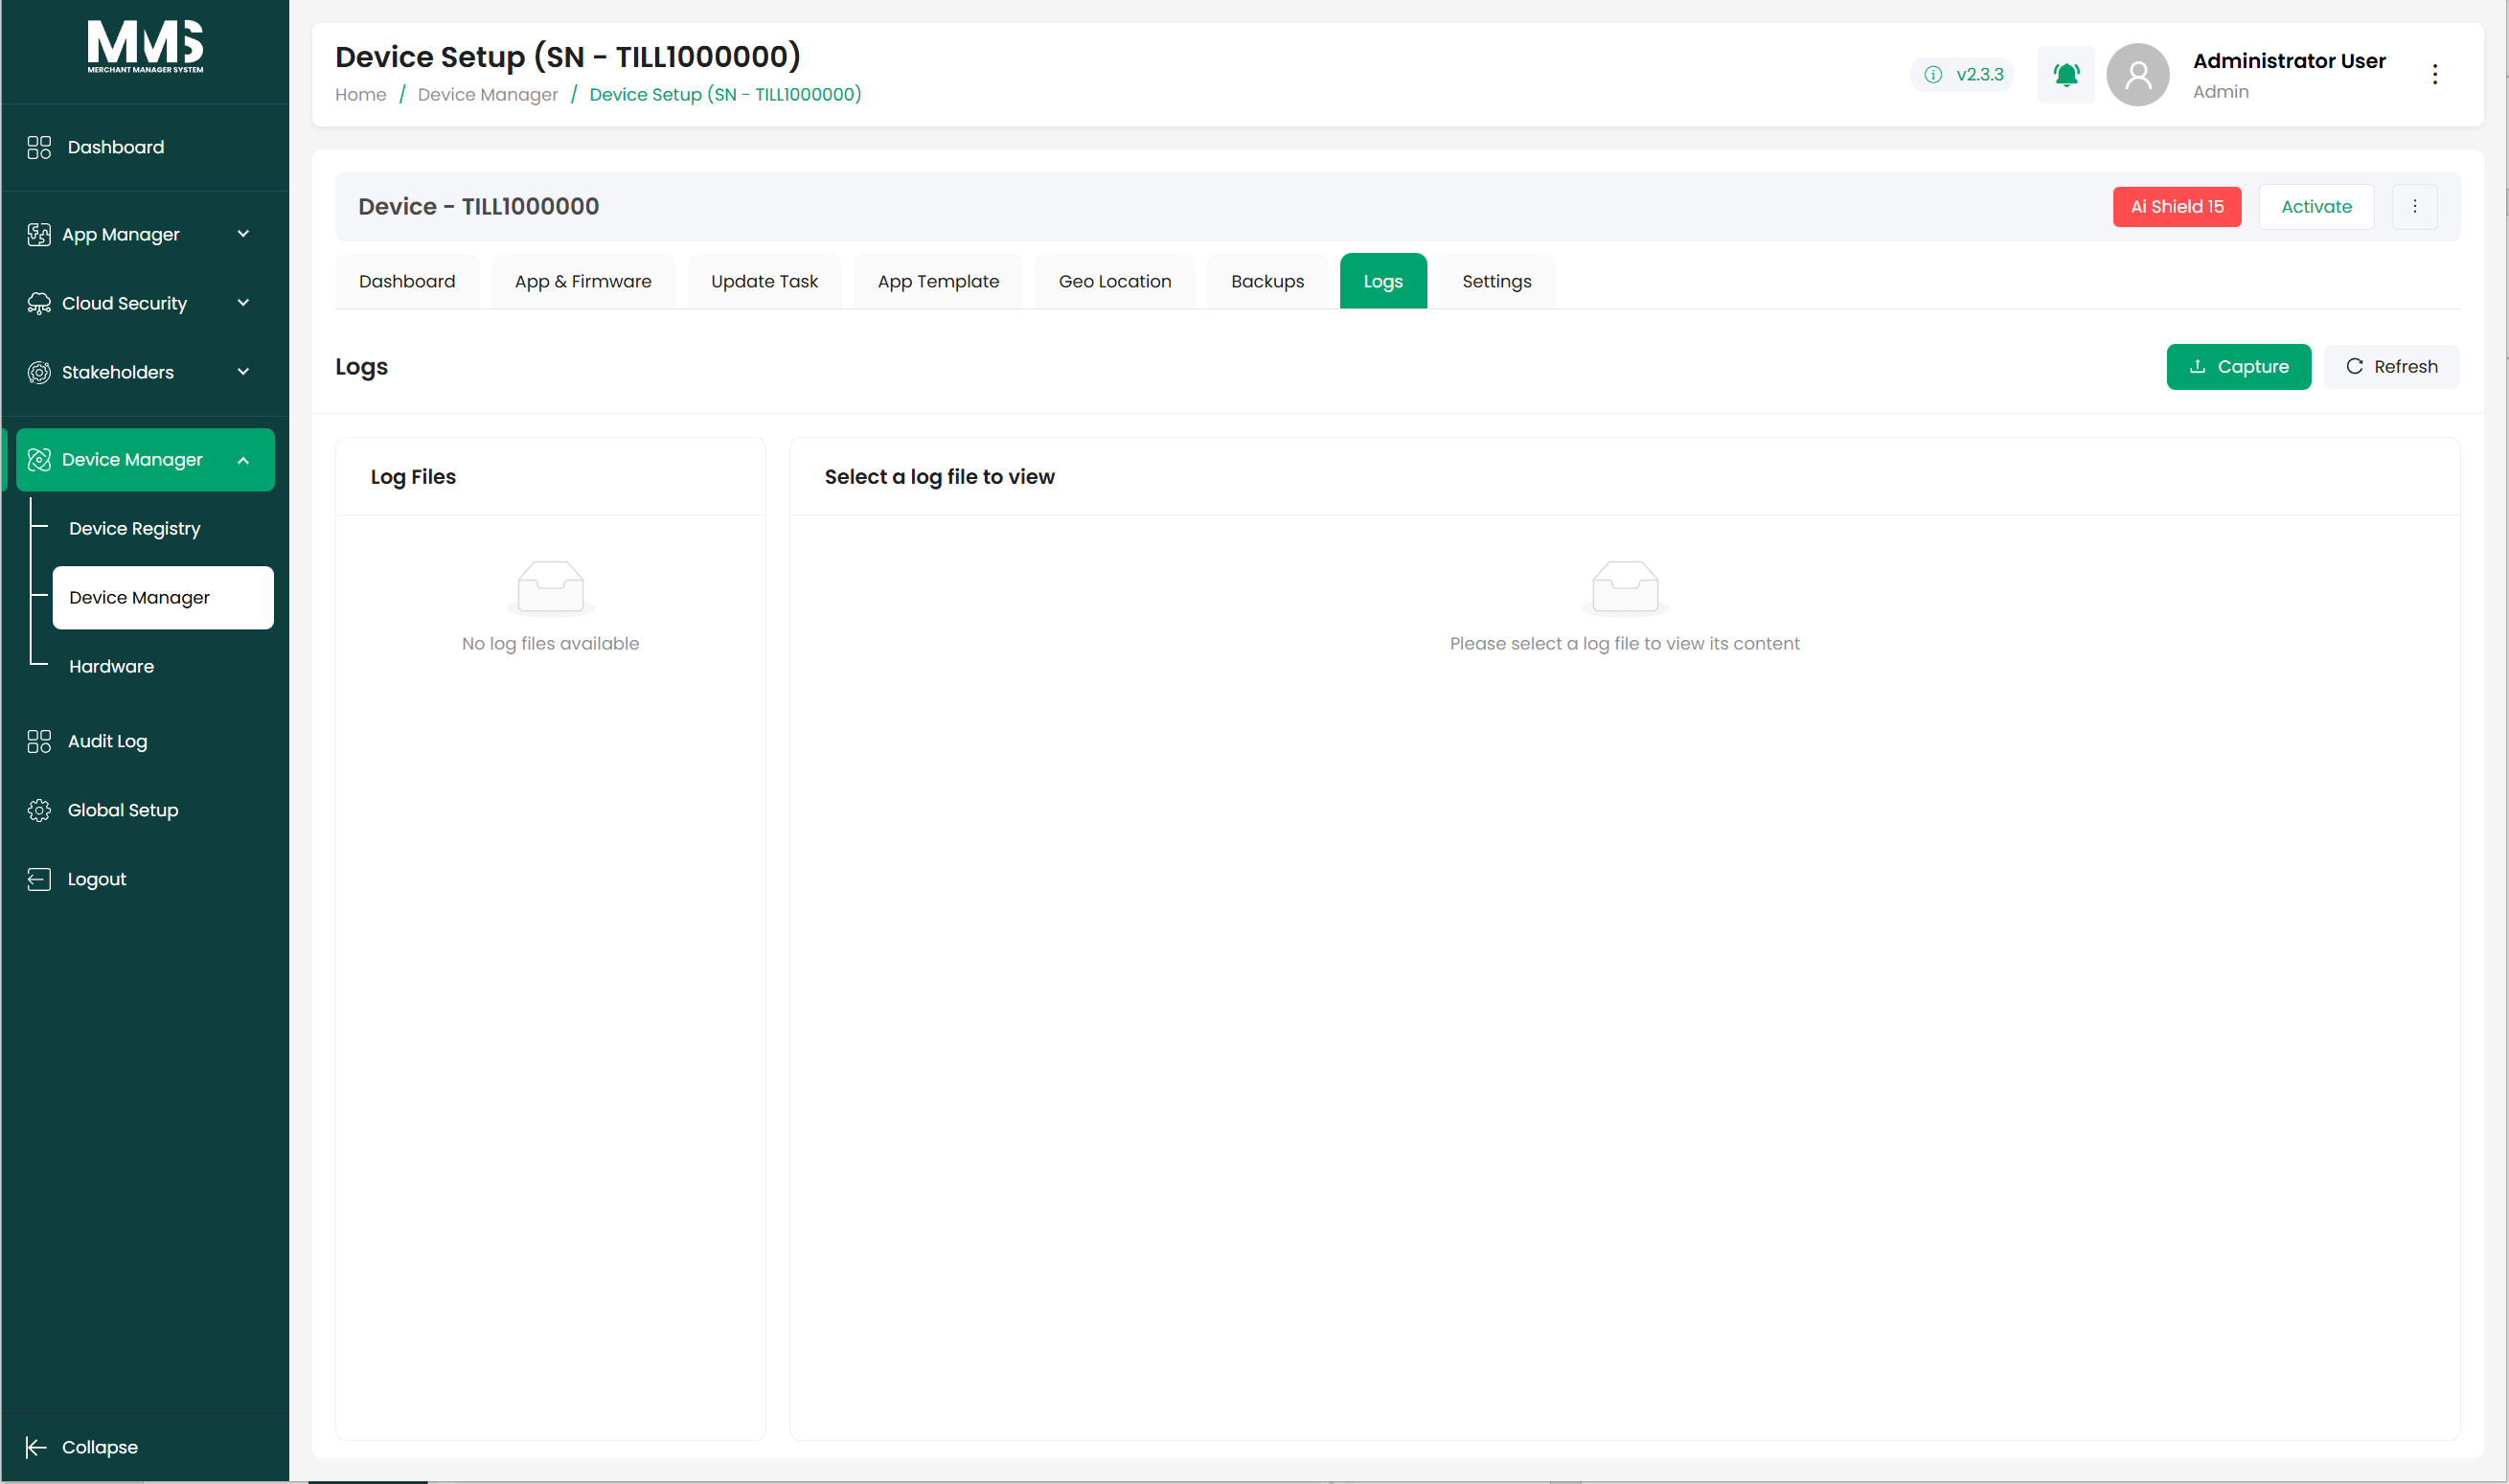The height and width of the screenshot is (1484, 2509).
Task: Switch to the Geo Location tab
Action: pos(1115,281)
